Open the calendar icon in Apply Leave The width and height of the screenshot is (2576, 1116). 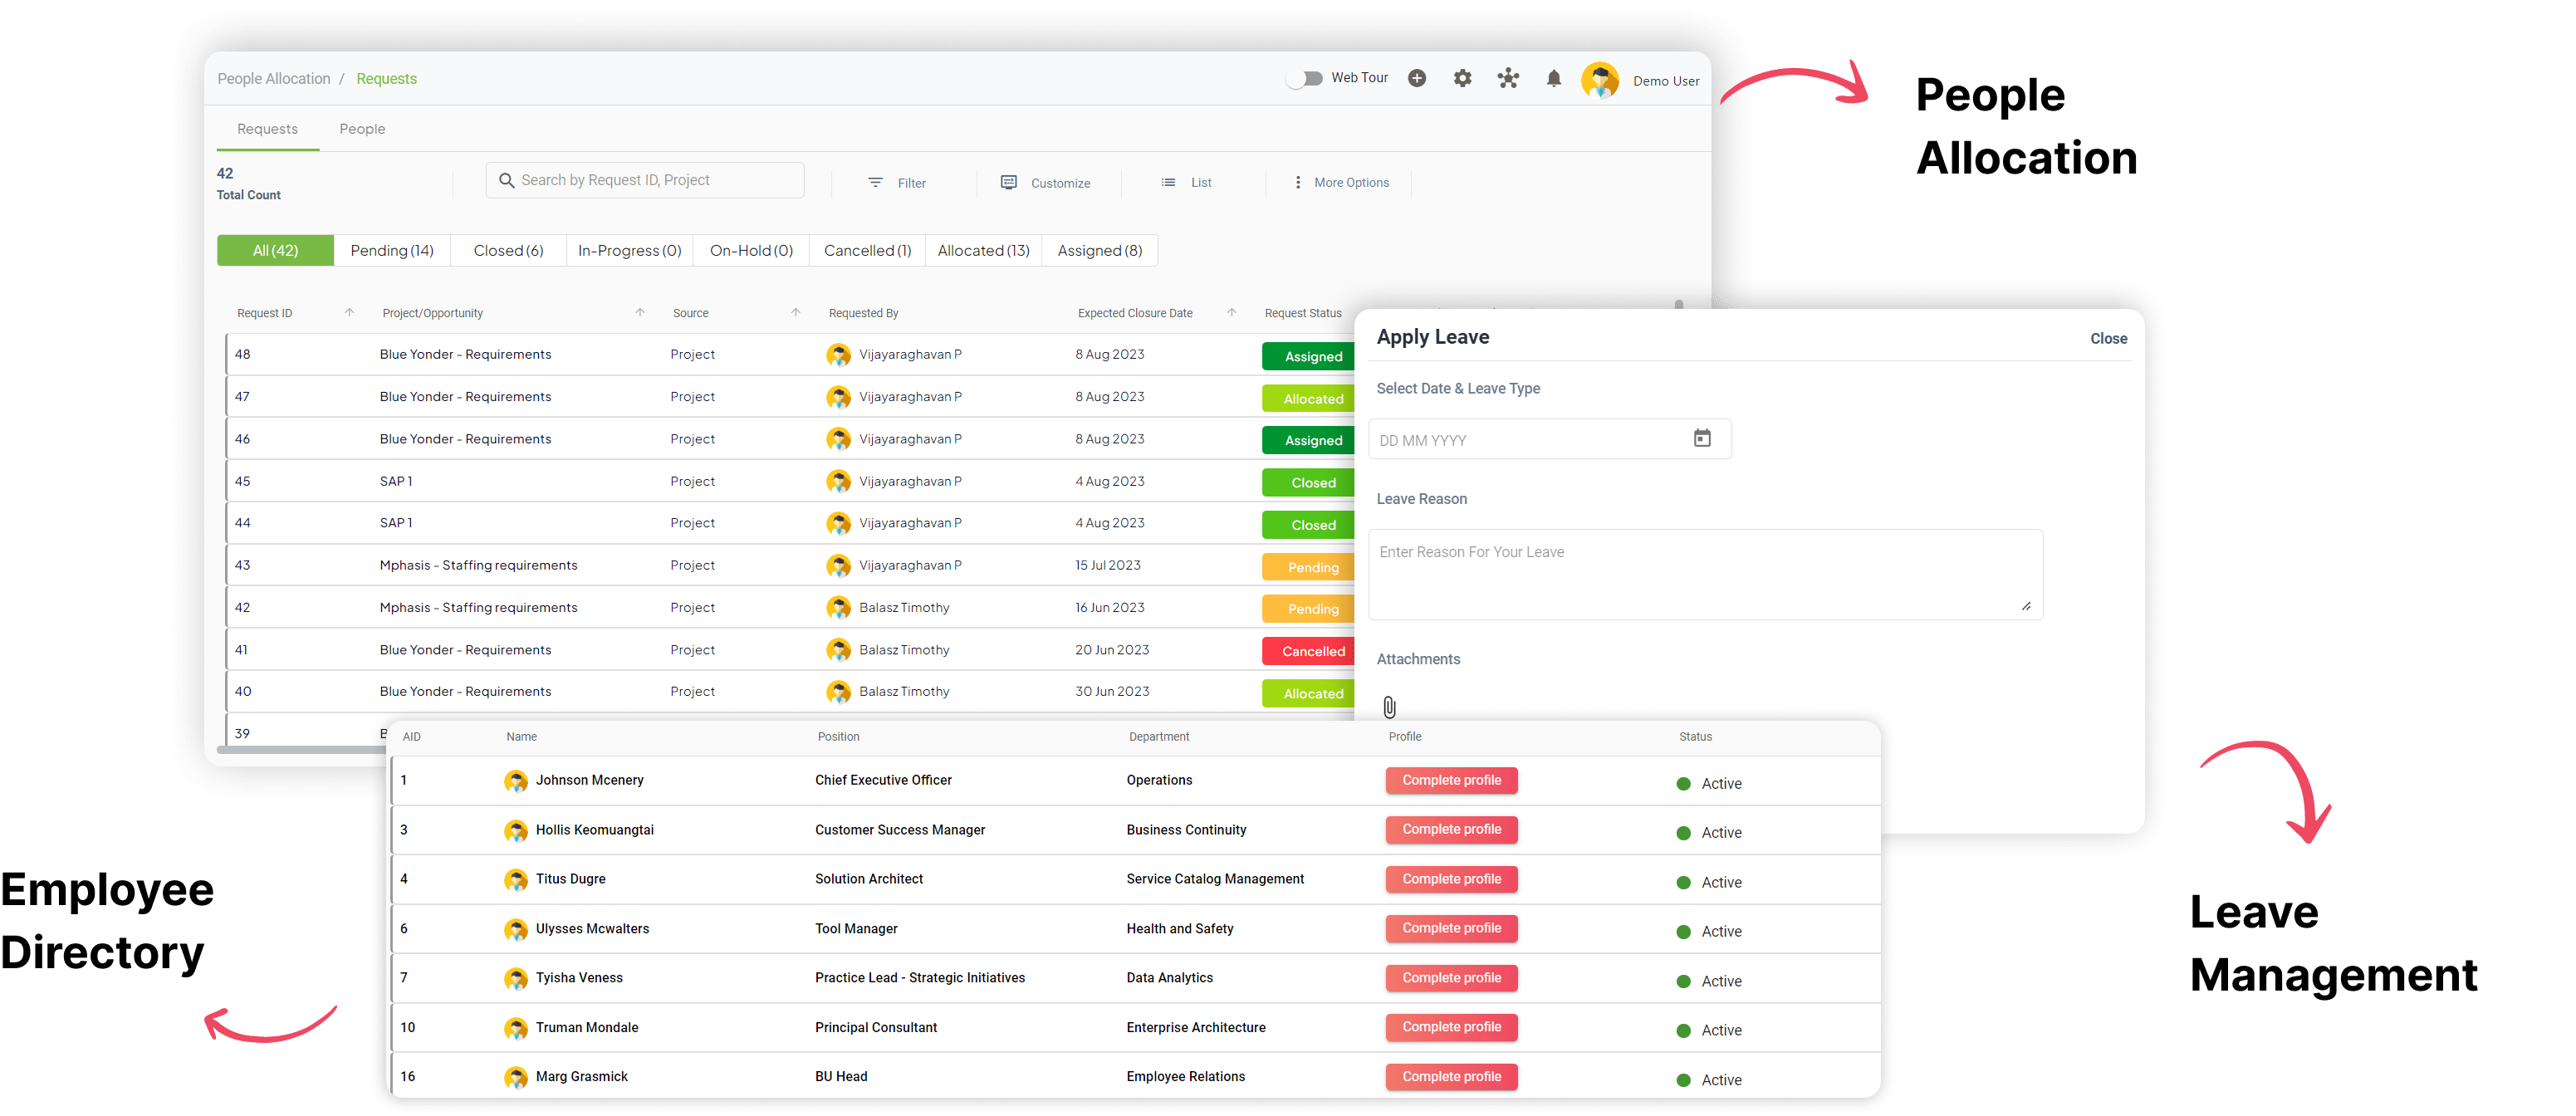[x=1702, y=438]
